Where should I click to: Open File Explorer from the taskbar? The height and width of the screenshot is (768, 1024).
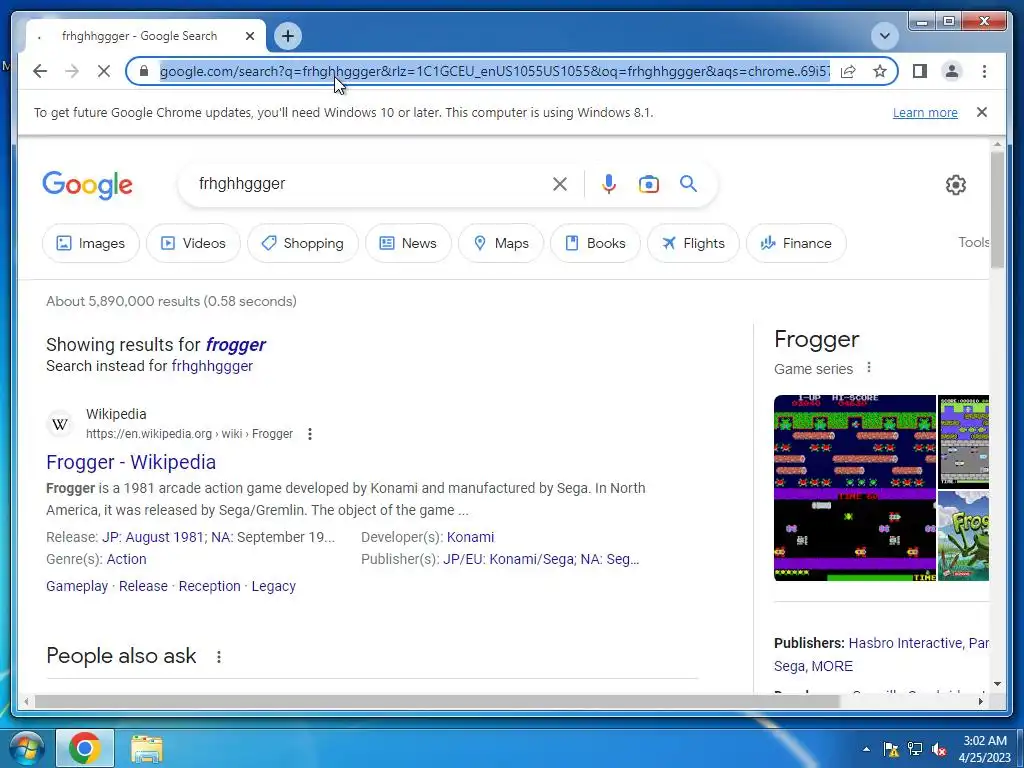click(x=147, y=749)
